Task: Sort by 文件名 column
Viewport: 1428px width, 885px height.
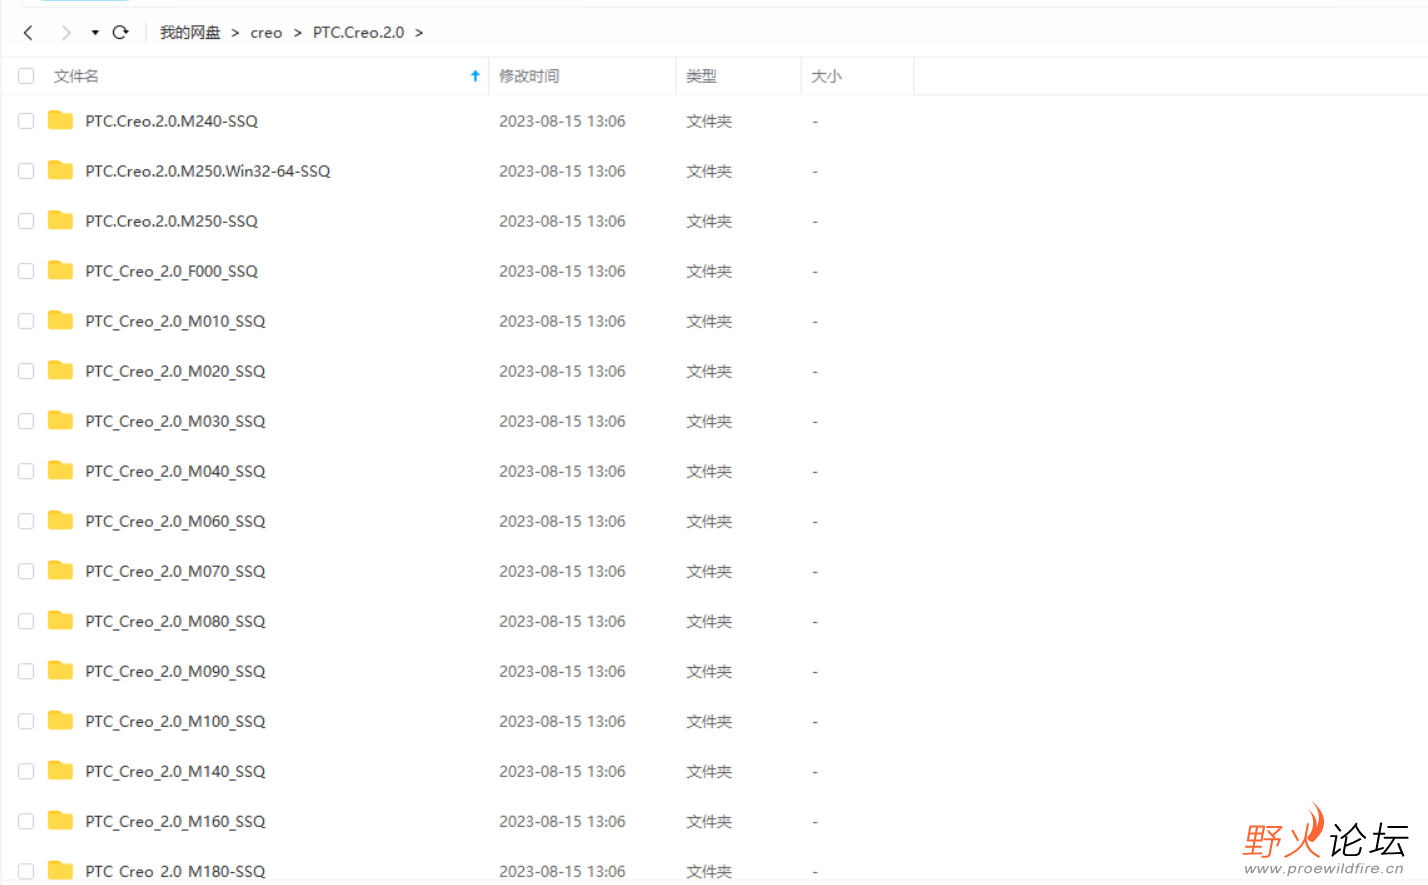Action: pos(76,76)
